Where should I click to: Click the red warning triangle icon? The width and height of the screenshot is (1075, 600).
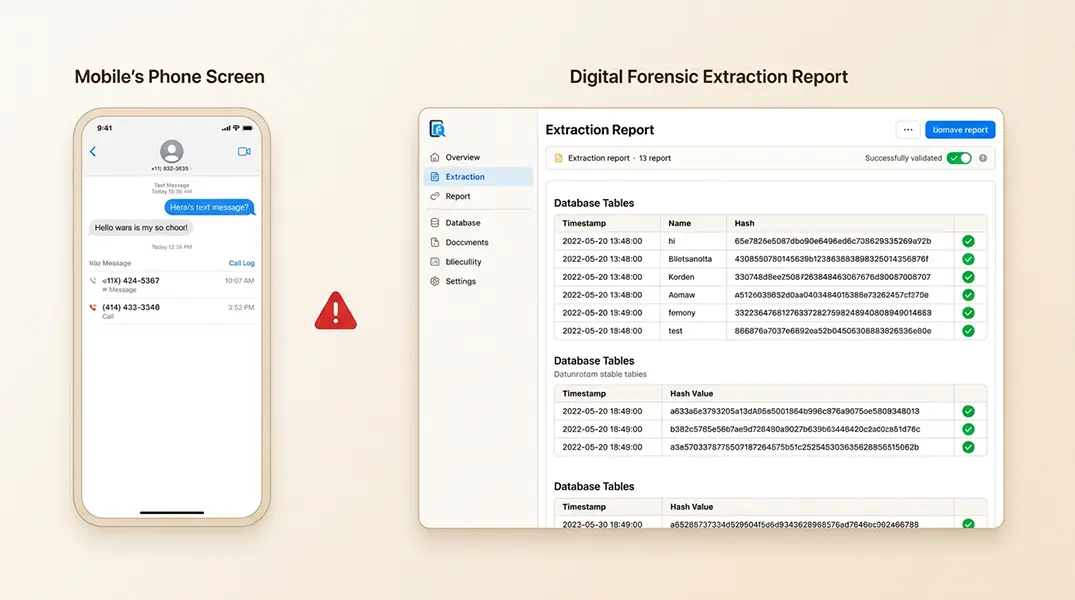pyautogui.click(x=336, y=311)
